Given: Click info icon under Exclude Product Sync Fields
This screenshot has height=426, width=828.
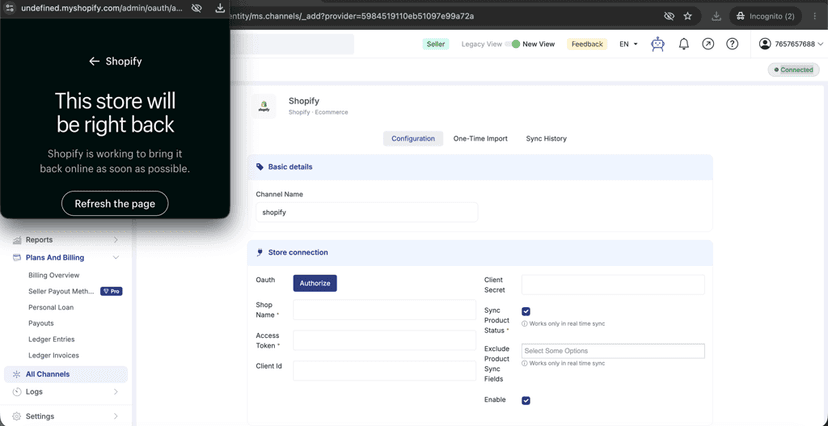Looking at the screenshot, I should tap(524, 363).
